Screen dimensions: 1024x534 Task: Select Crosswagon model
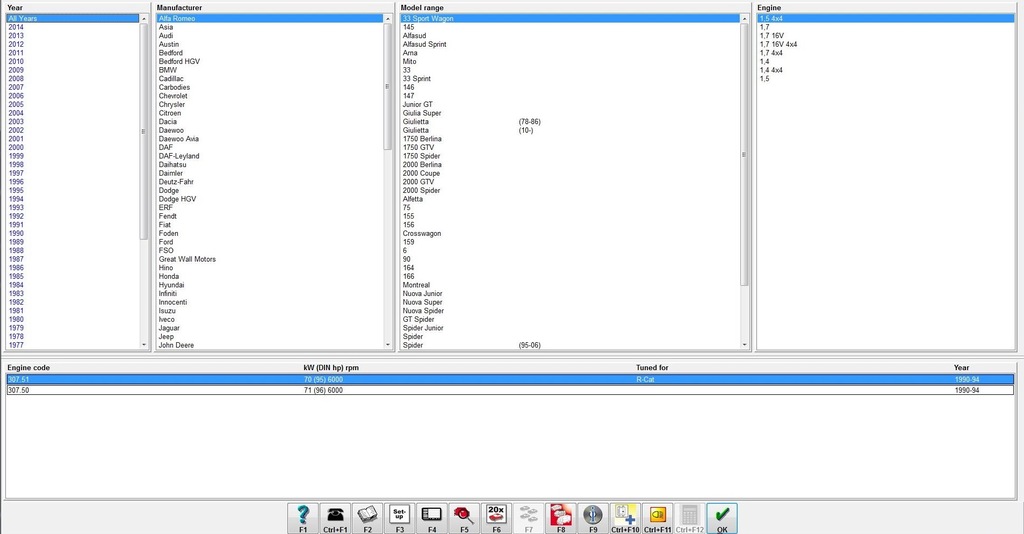tap(422, 234)
